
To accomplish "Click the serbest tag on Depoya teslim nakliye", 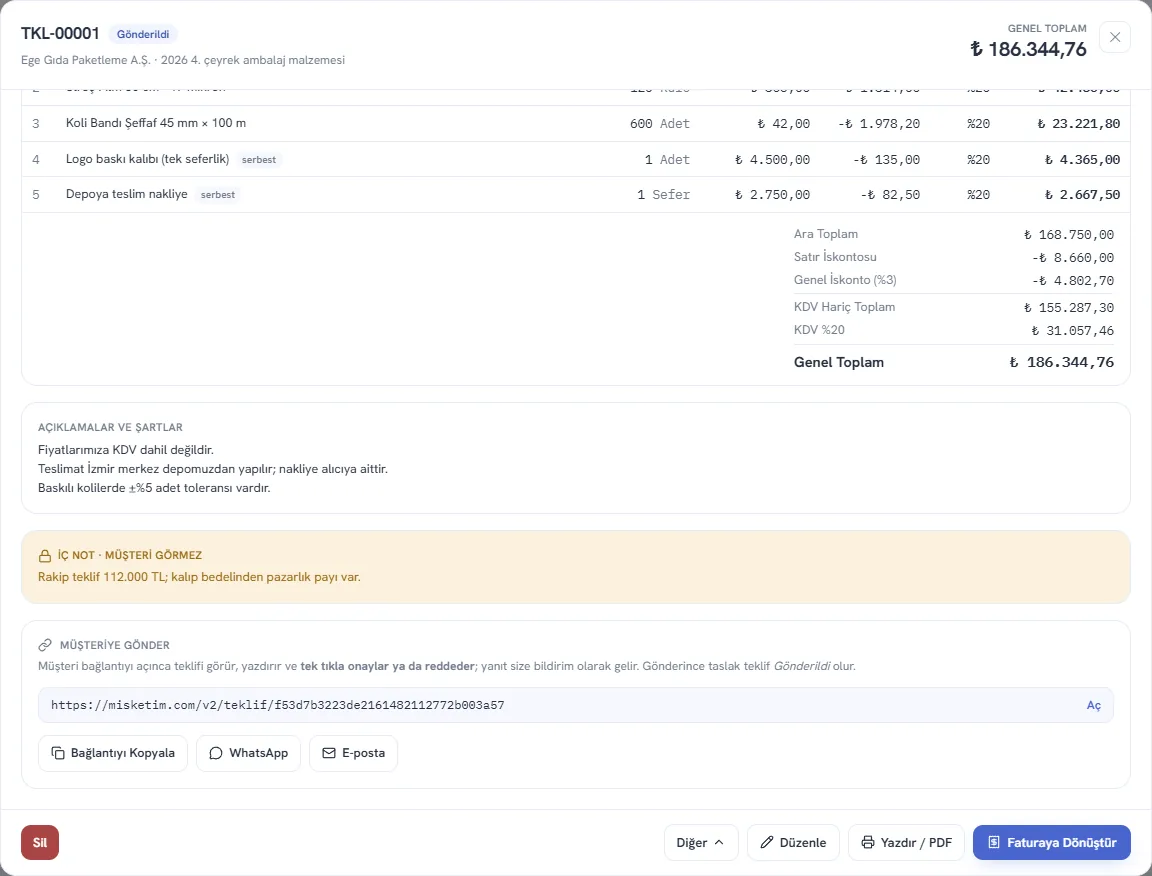I will (x=218, y=195).
